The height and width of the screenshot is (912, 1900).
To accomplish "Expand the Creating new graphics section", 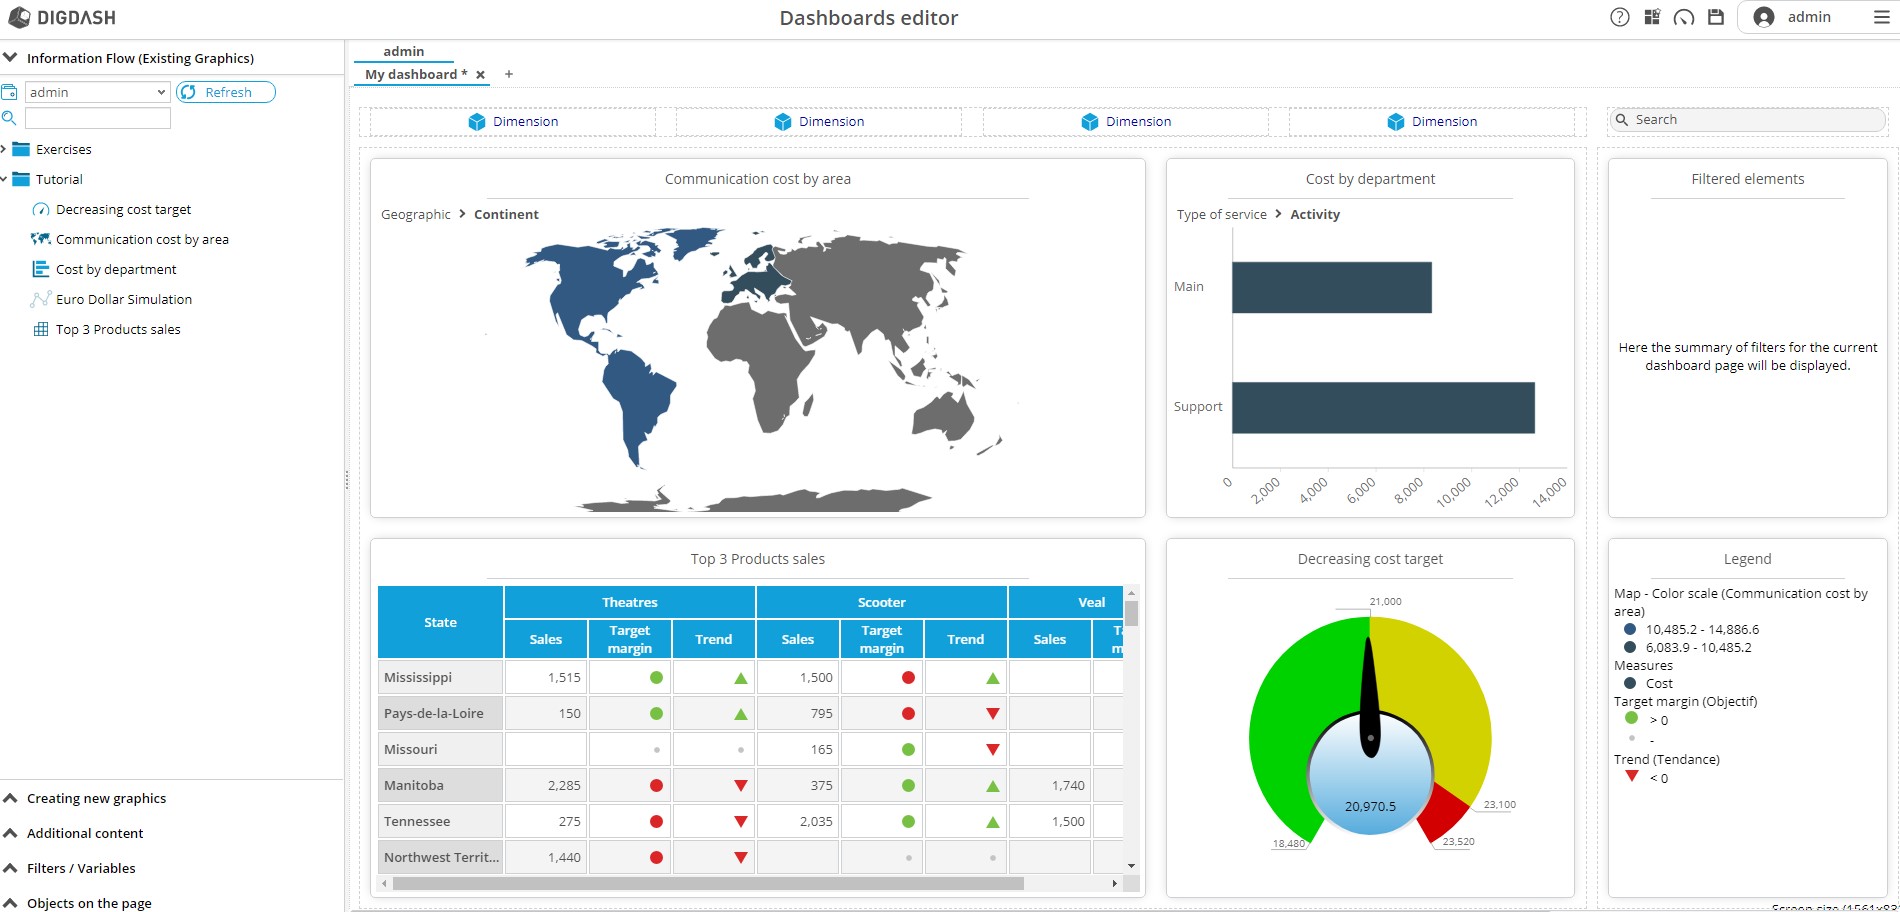I will pyautogui.click(x=97, y=798).
